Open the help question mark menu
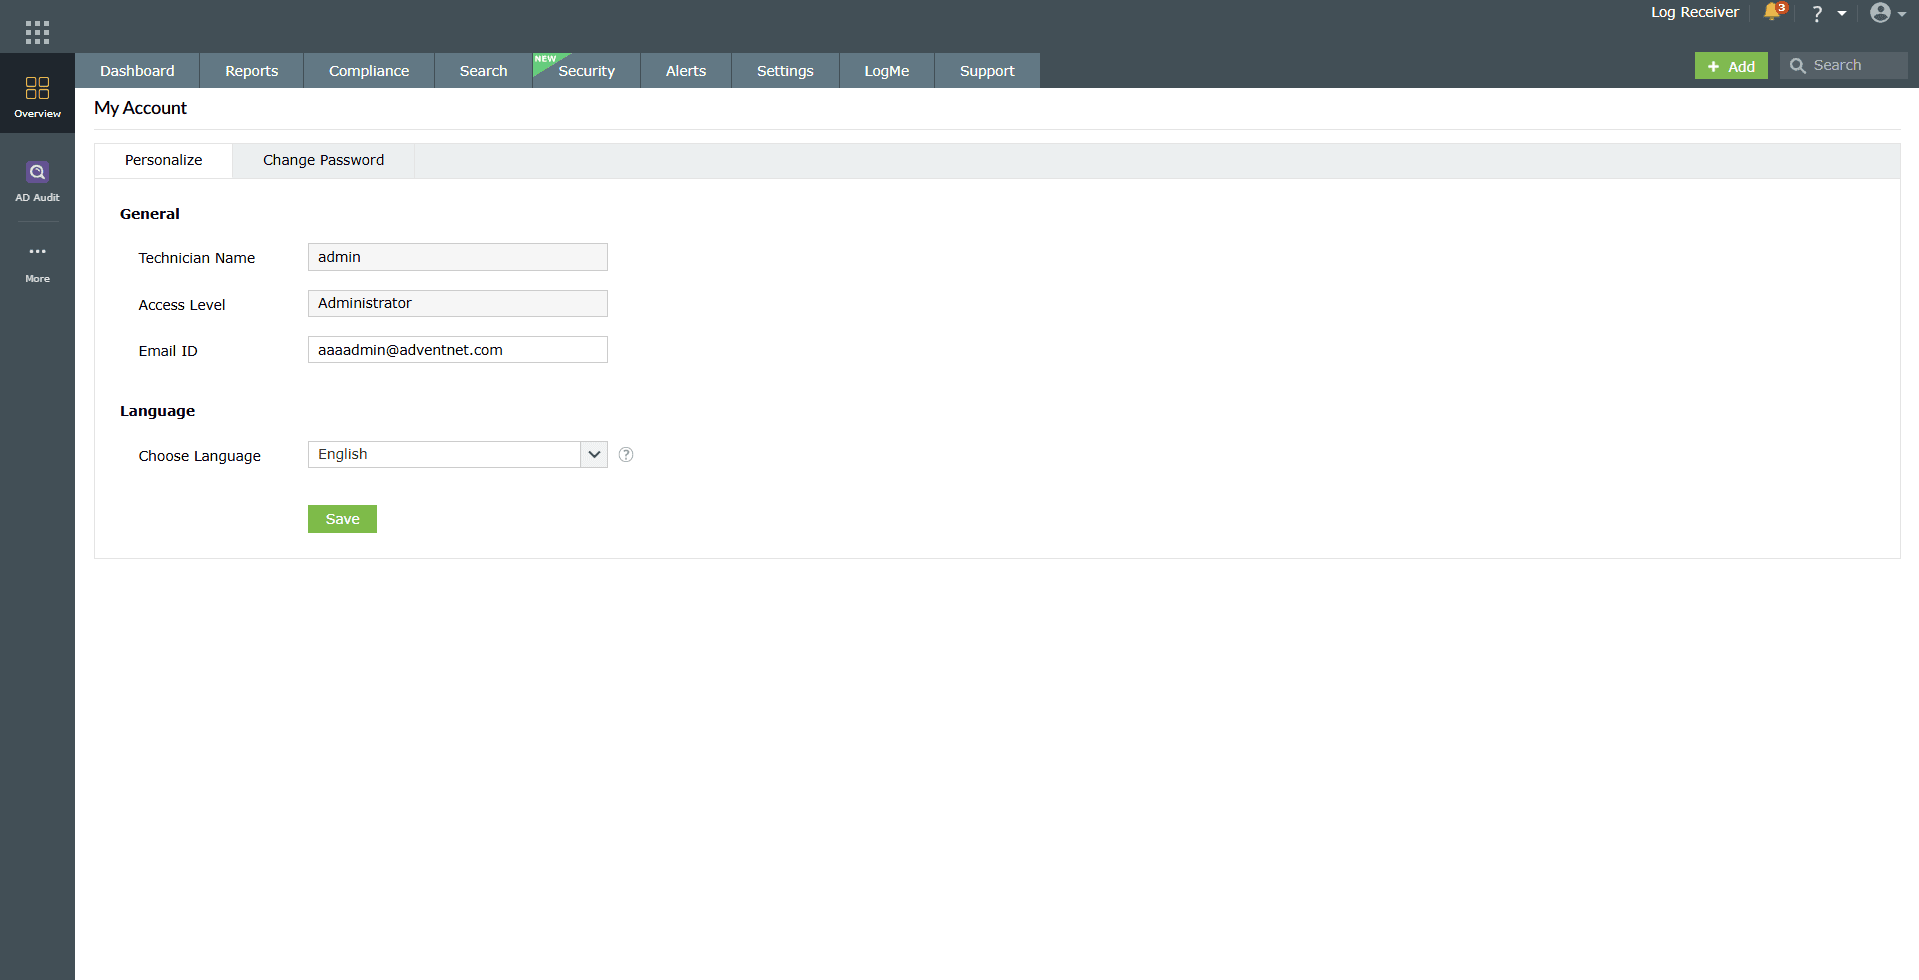The width and height of the screenshot is (1919, 980). point(1817,13)
